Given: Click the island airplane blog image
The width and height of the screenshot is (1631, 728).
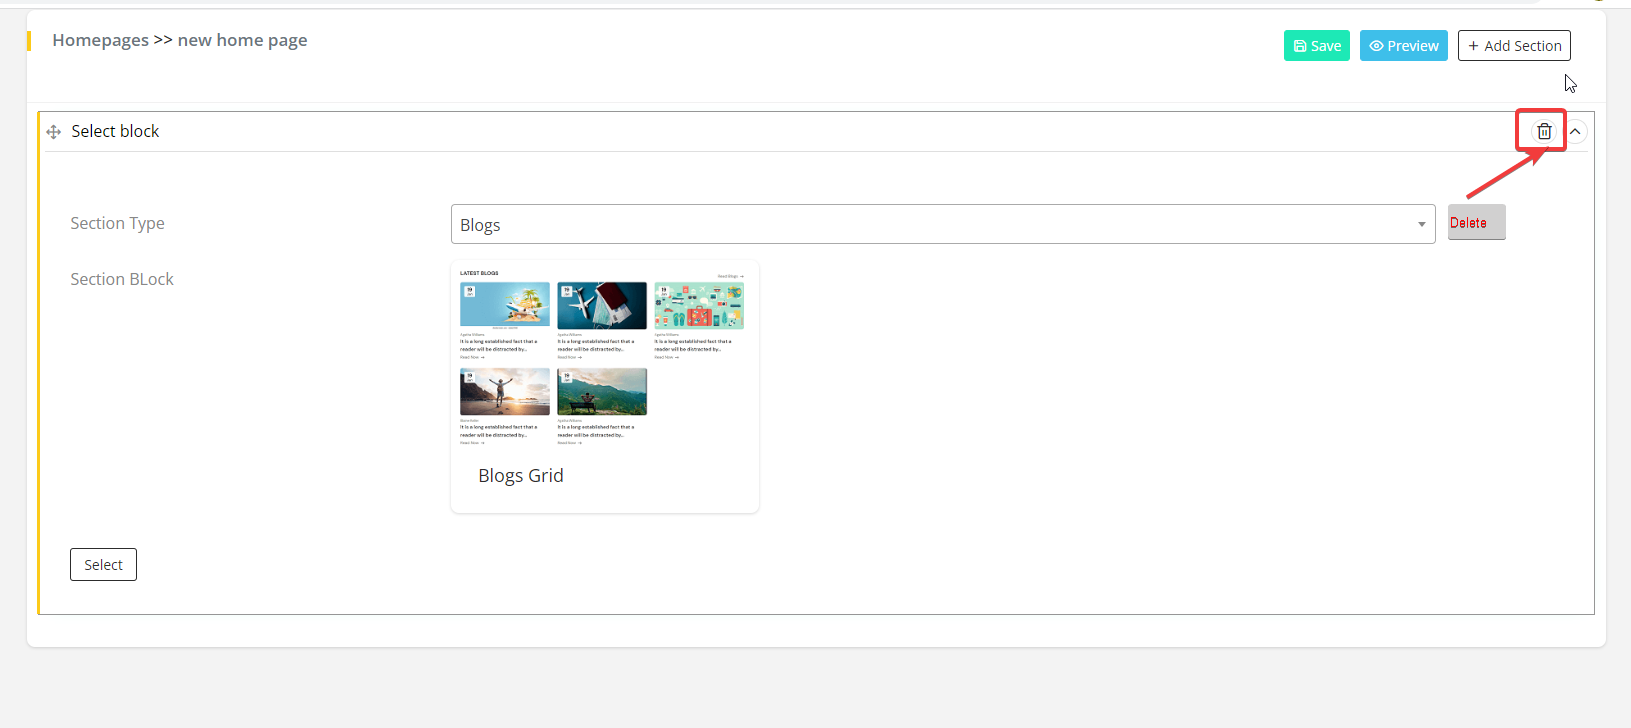Looking at the screenshot, I should pos(505,305).
